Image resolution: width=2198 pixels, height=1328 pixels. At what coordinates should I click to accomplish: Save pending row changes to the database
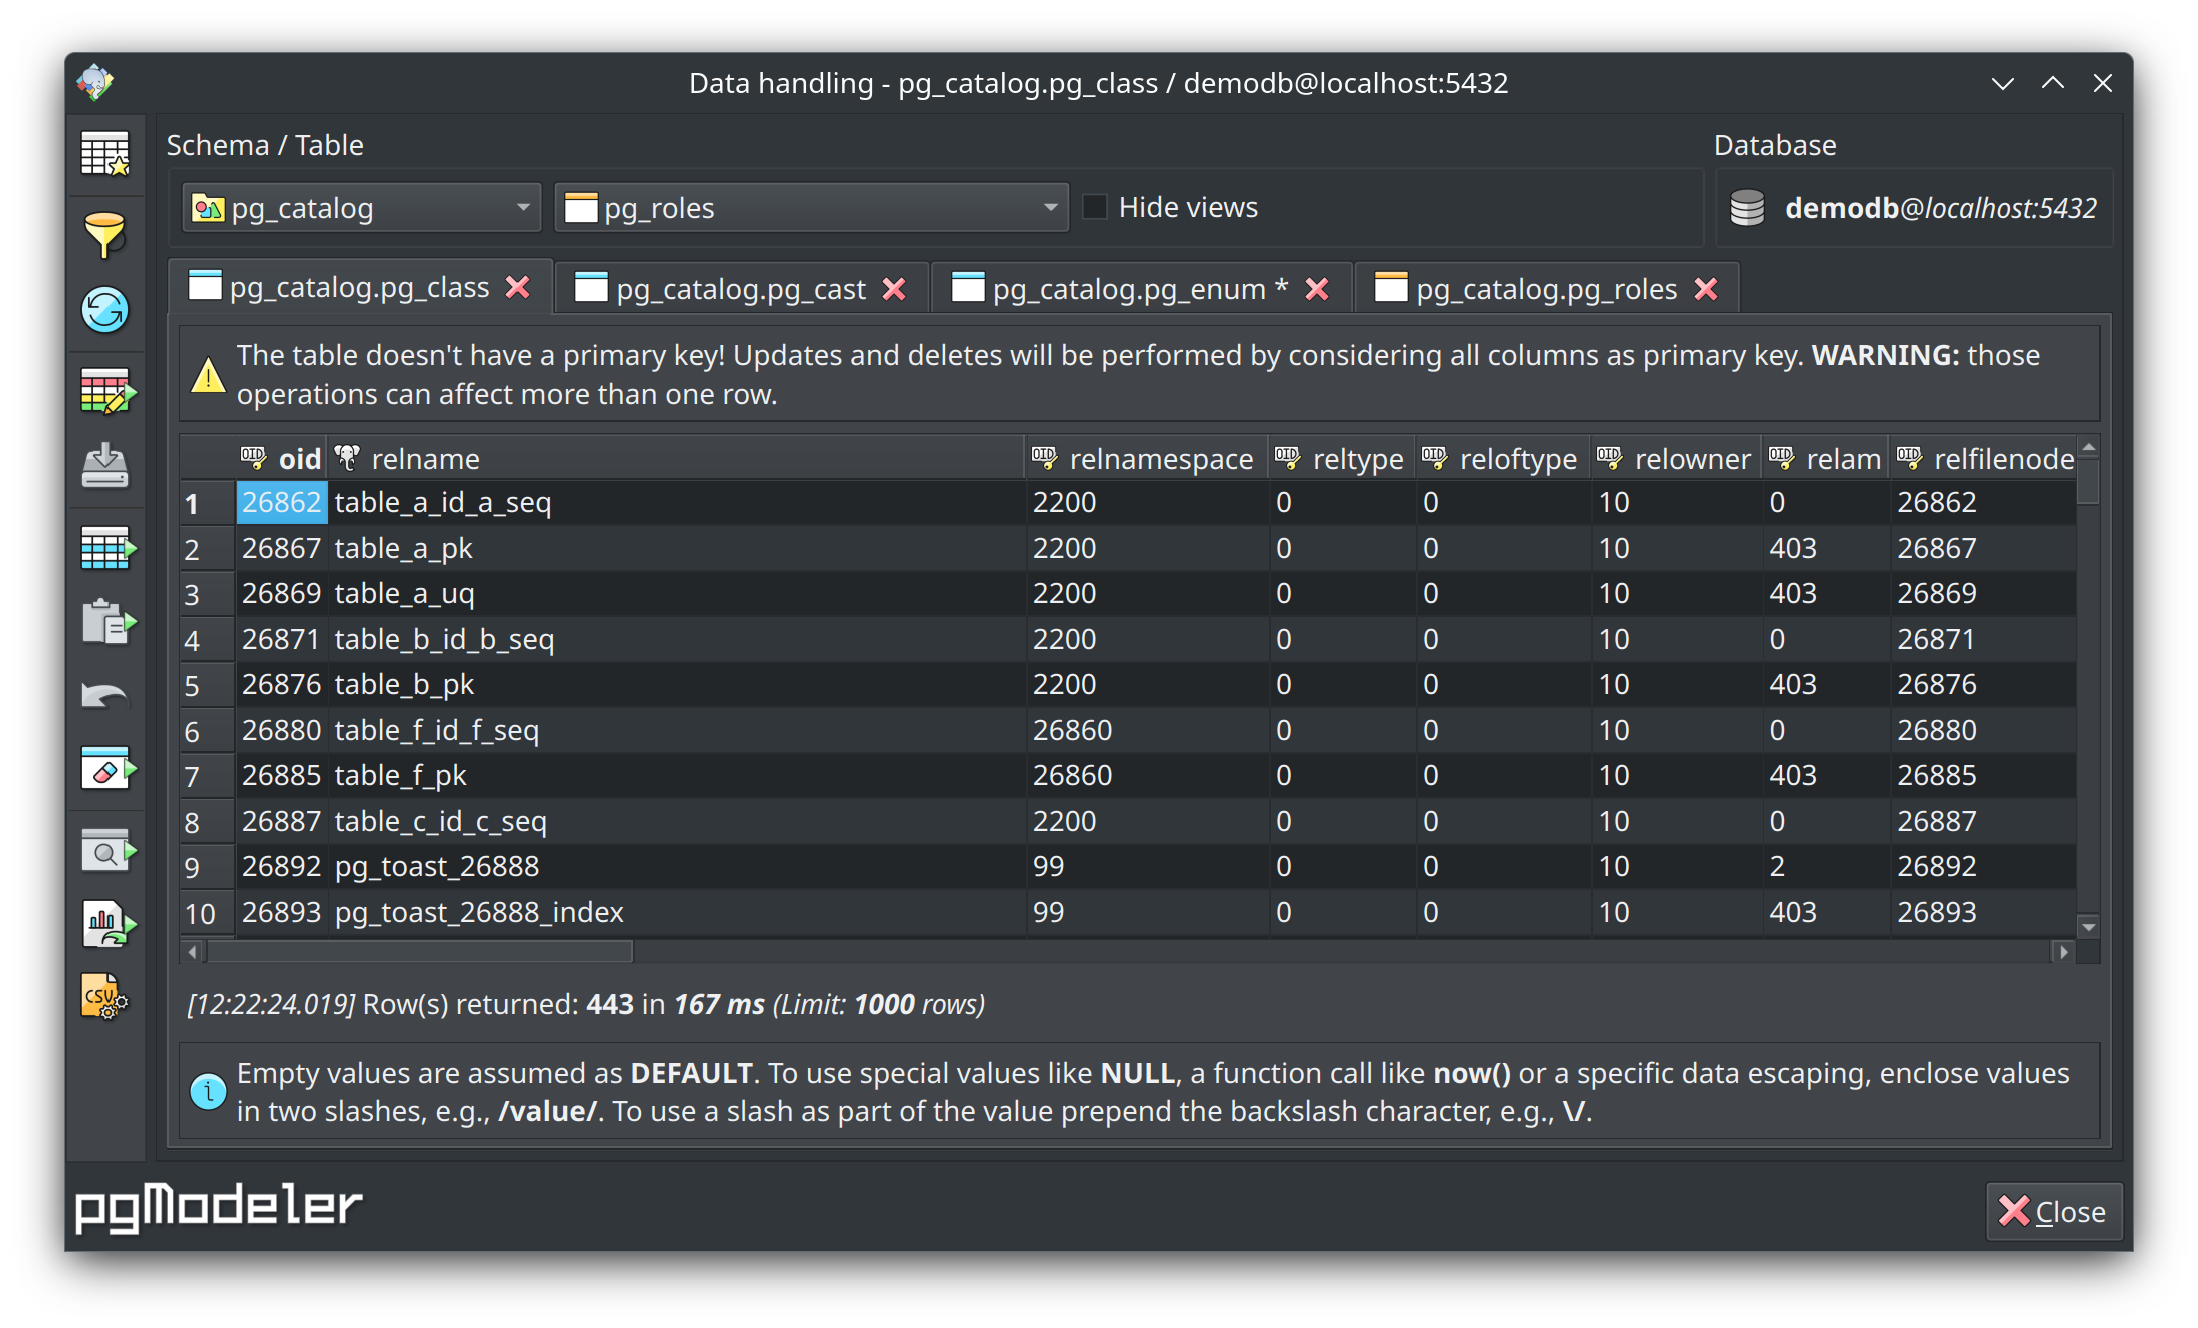click(x=106, y=466)
